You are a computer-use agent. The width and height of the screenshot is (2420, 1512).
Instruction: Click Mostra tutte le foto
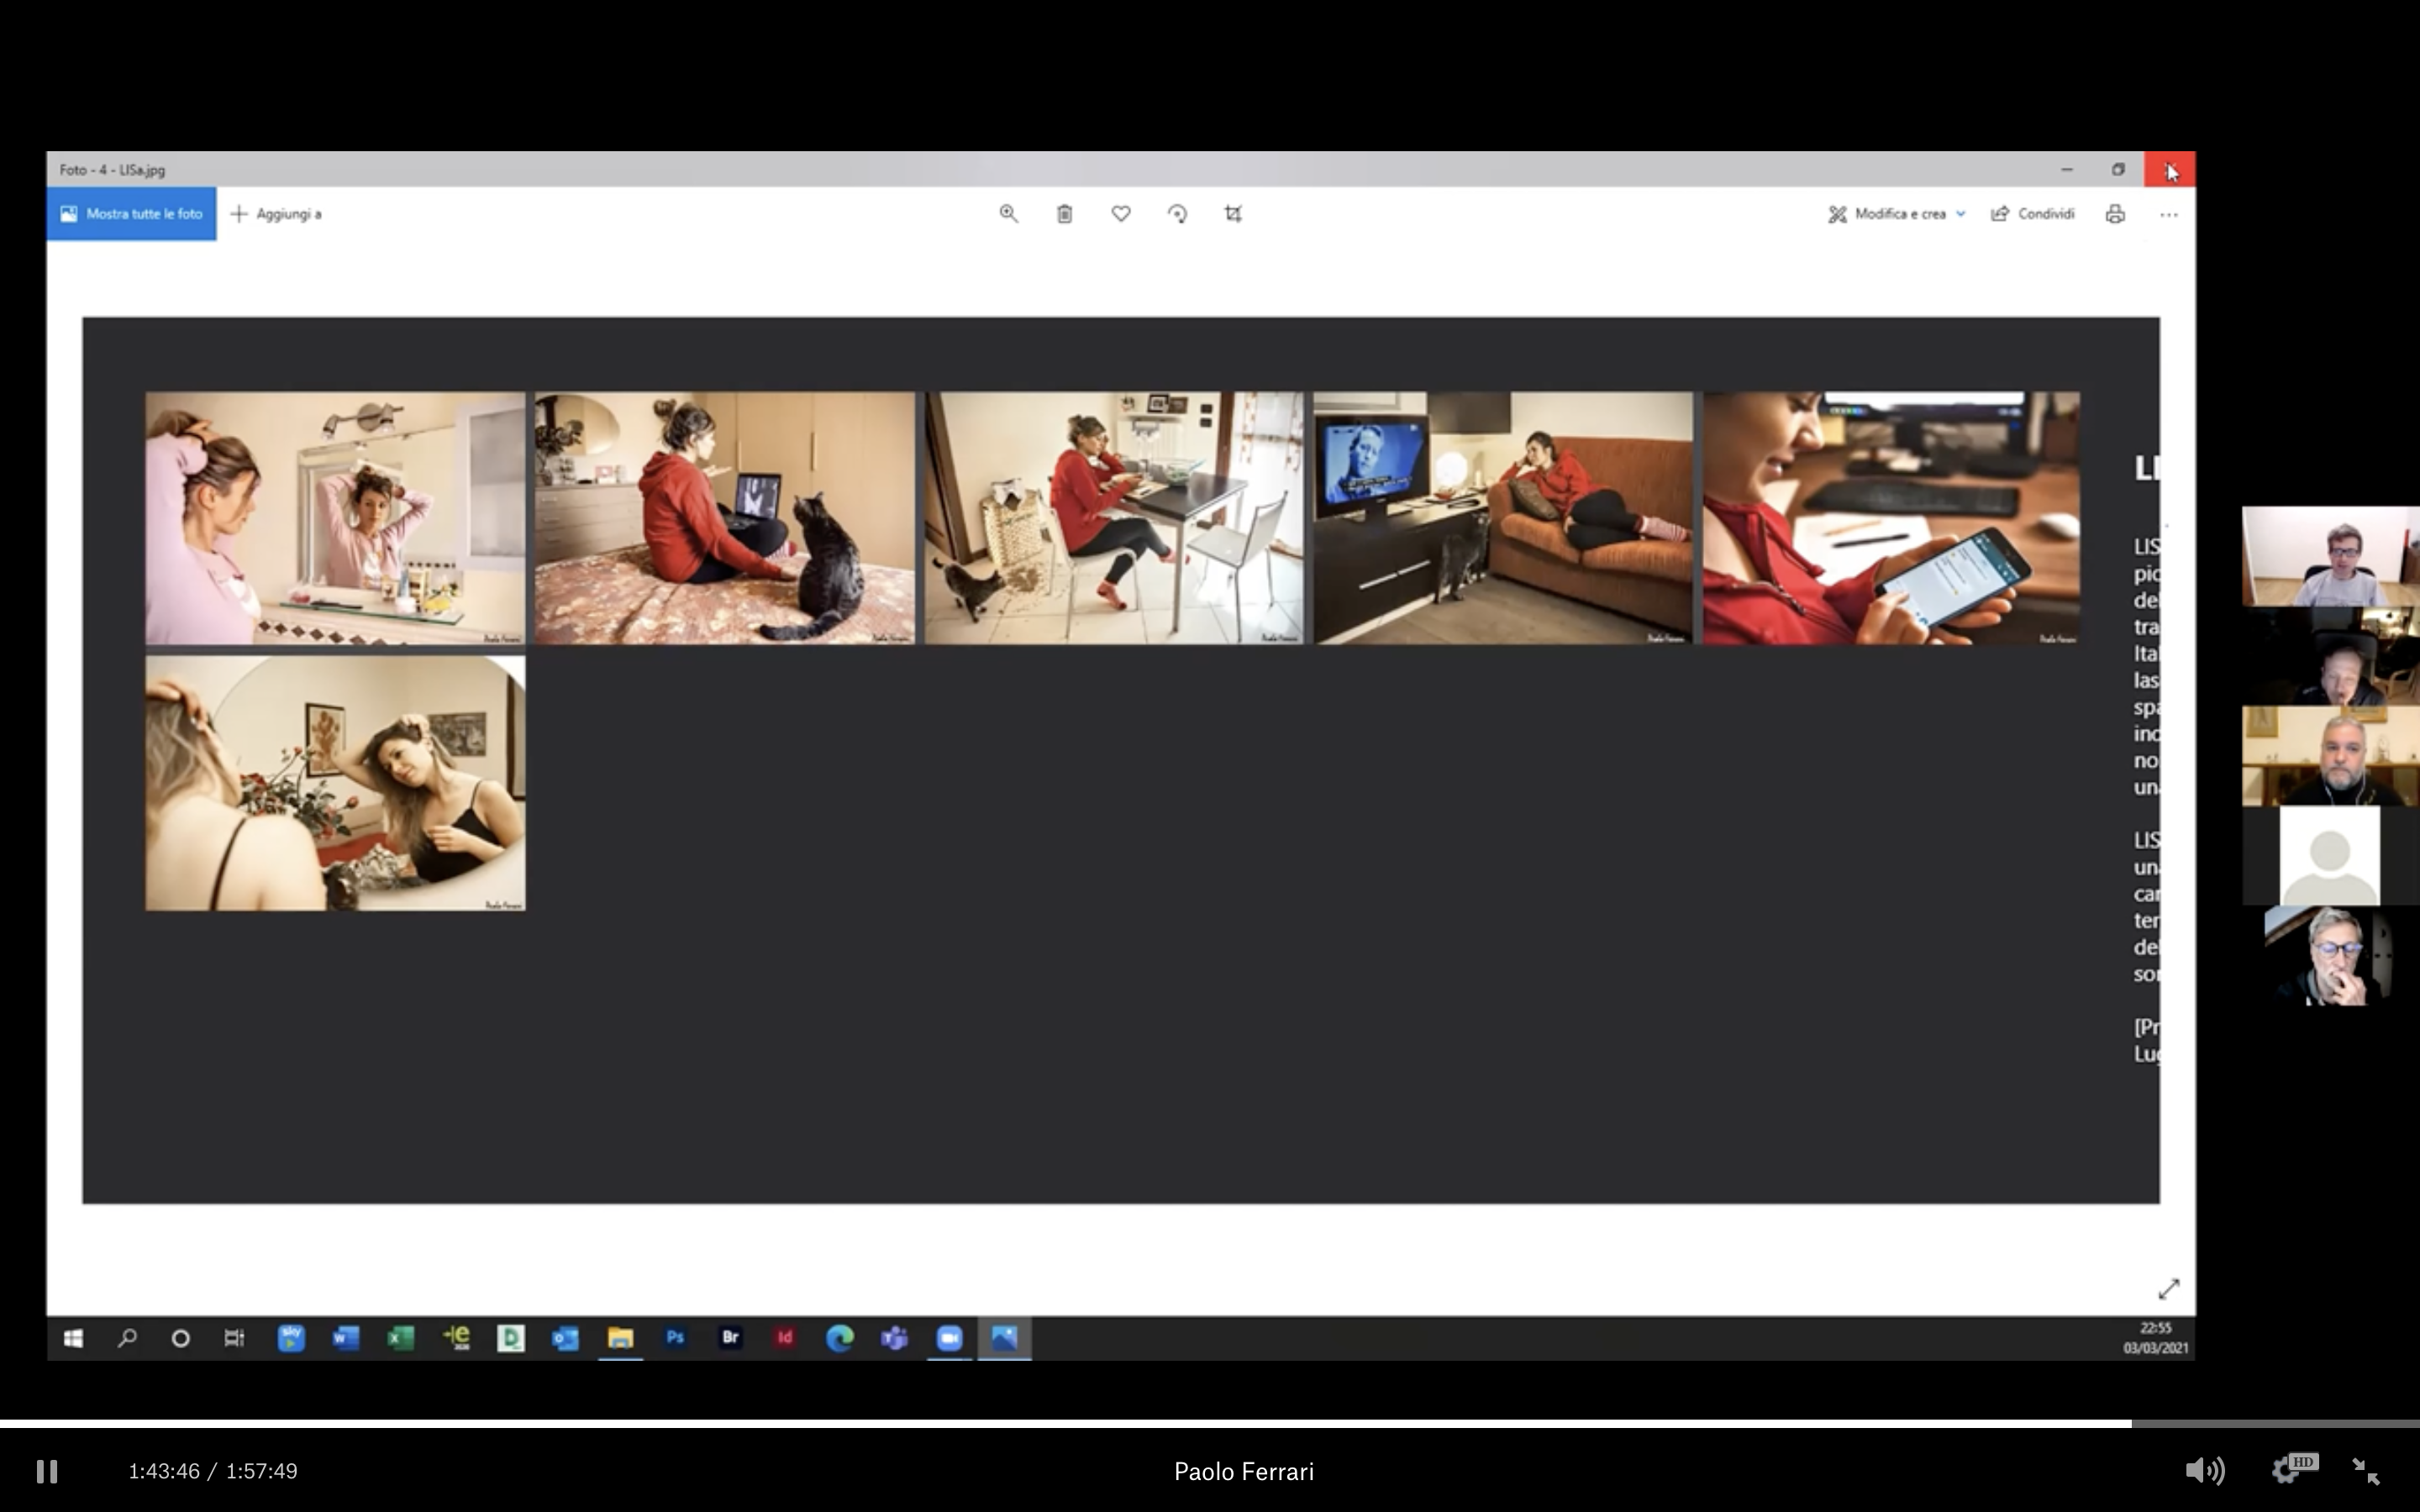131,214
